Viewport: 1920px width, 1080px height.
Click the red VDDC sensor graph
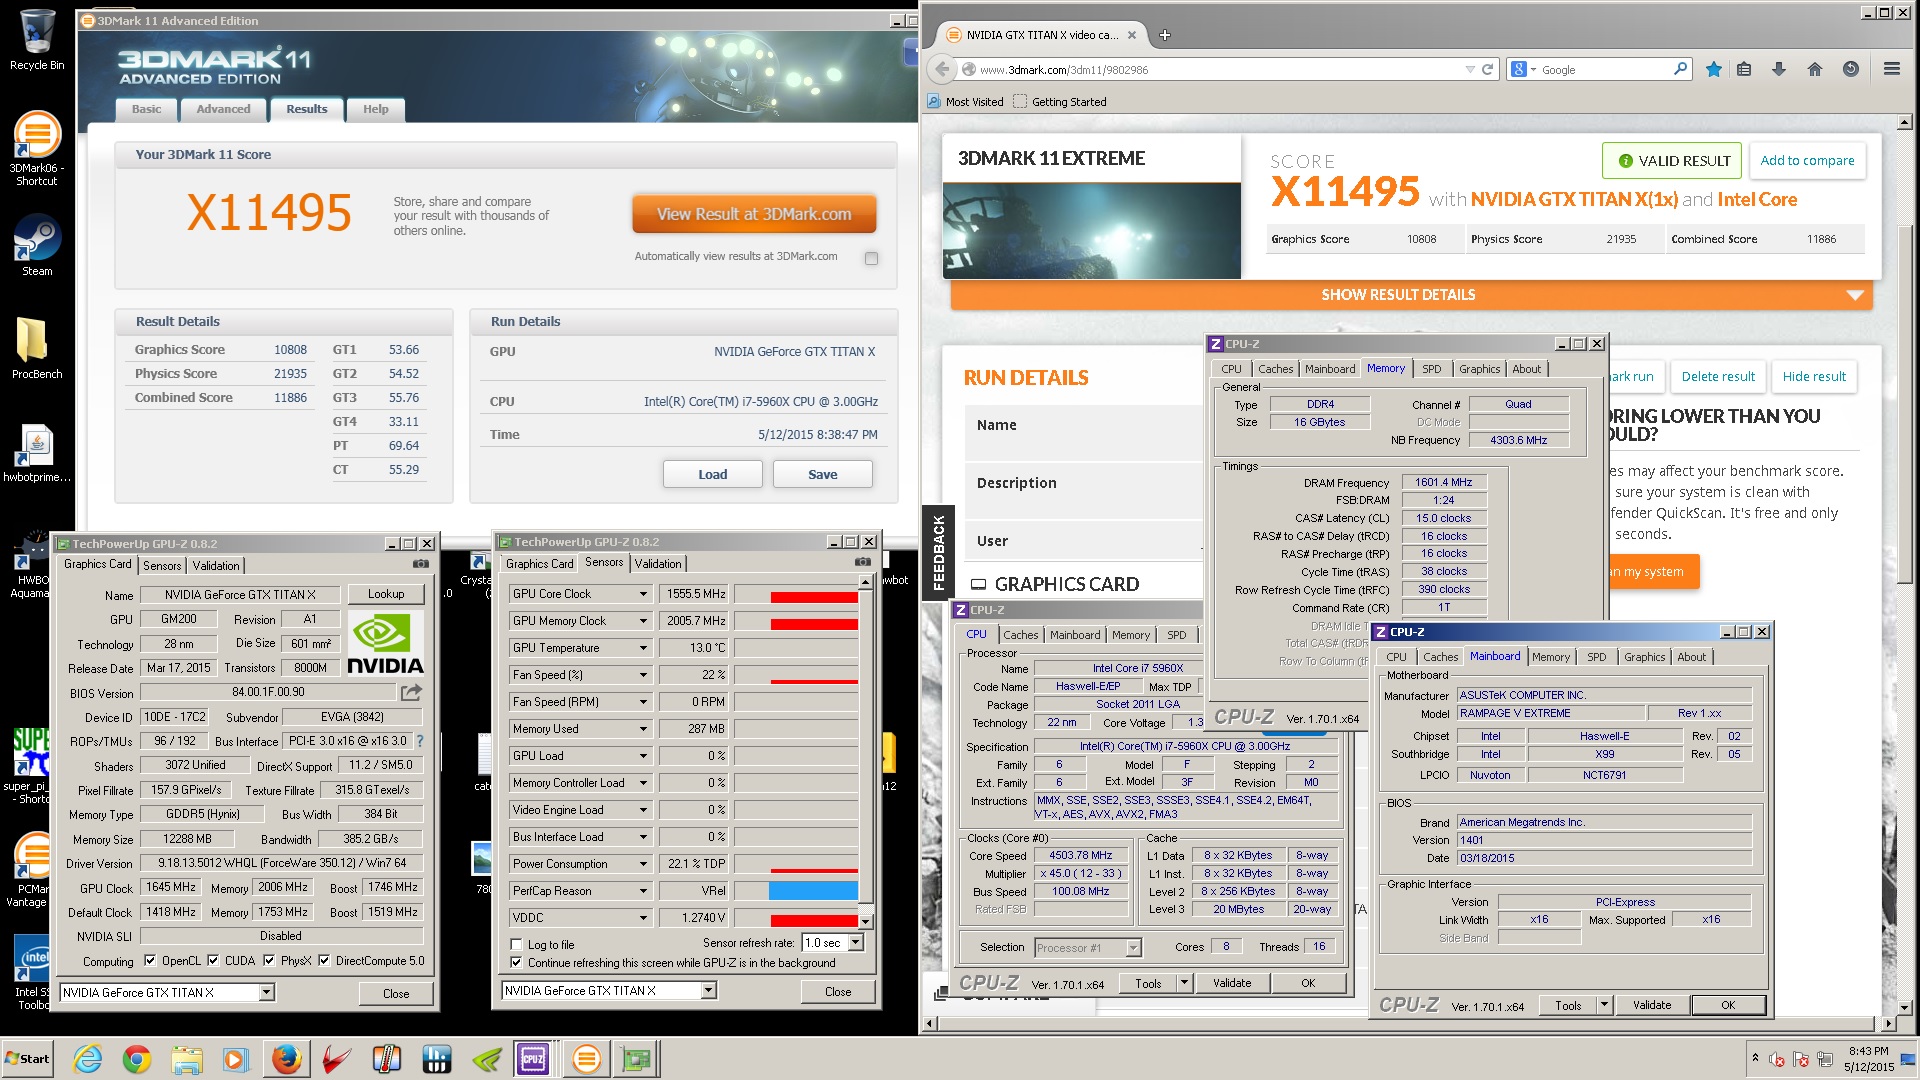coord(814,921)
